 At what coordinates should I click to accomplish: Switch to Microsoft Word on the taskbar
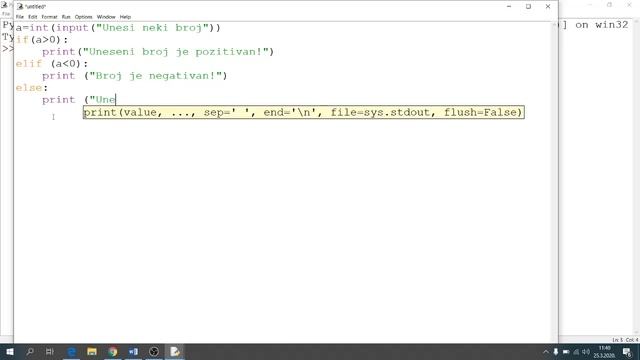133,351
